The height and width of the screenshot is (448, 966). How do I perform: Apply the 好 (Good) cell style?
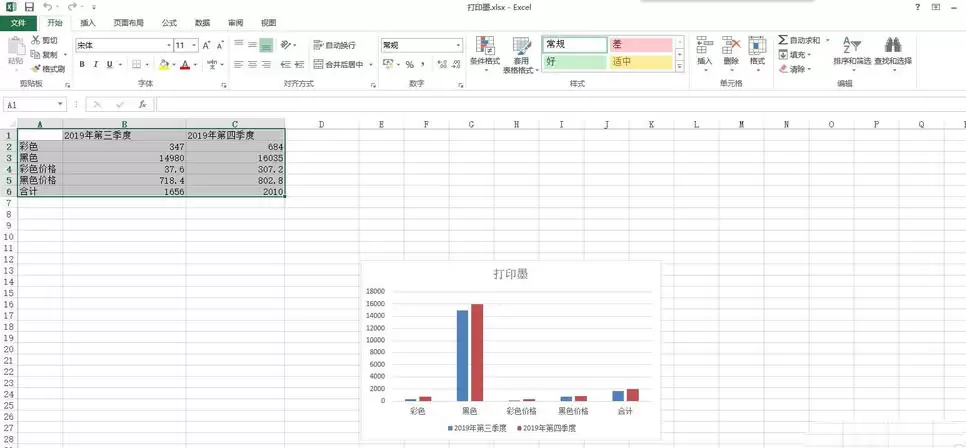[574, 62]
